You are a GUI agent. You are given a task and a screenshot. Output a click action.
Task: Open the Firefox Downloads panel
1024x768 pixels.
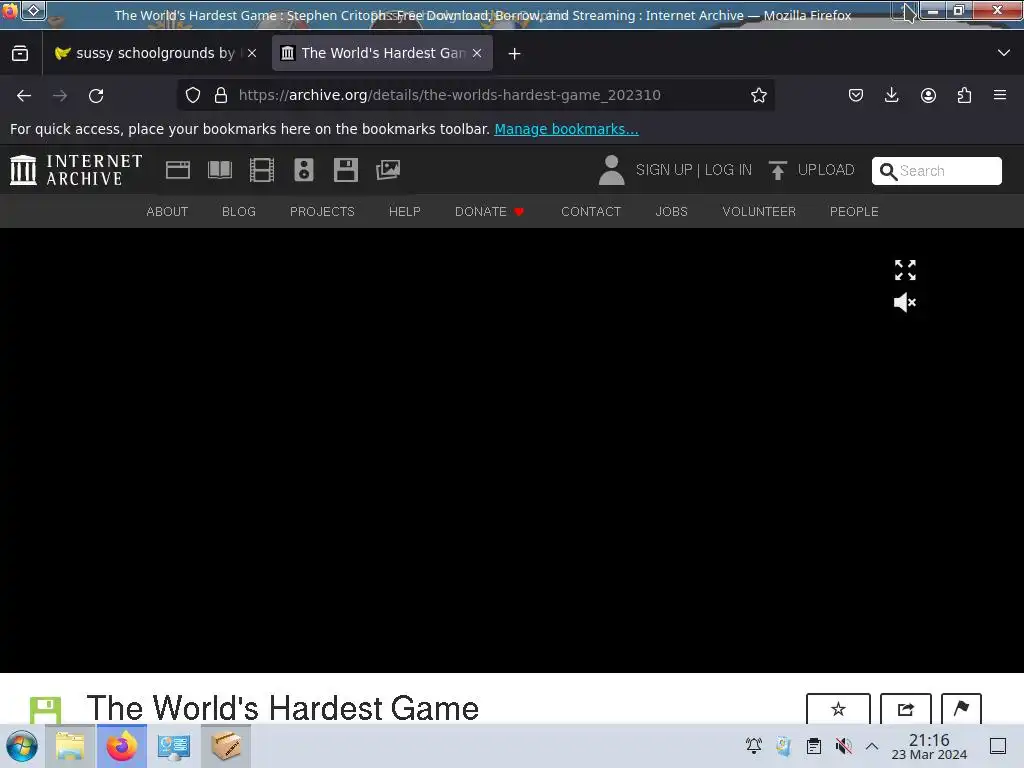891,95
